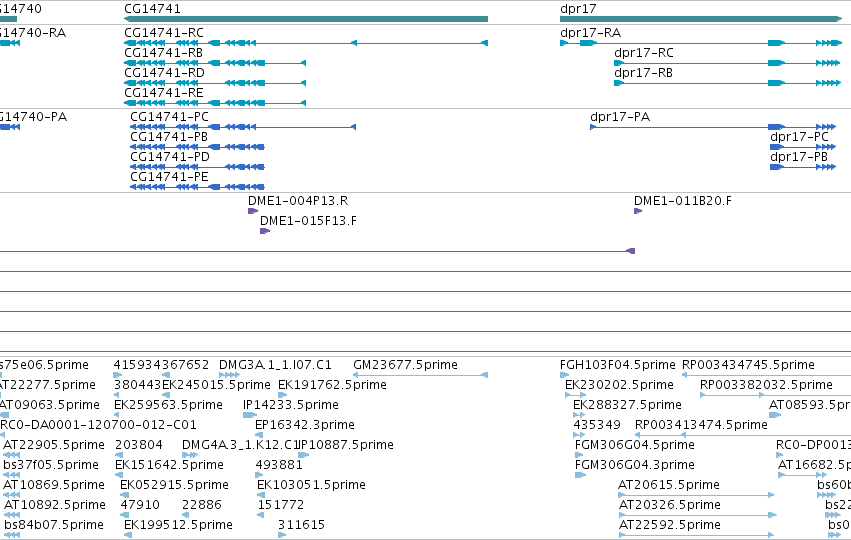Click the EK052915.5prime EST label
The width and height of the screenshot is (851, 540).
coord(174,485)
